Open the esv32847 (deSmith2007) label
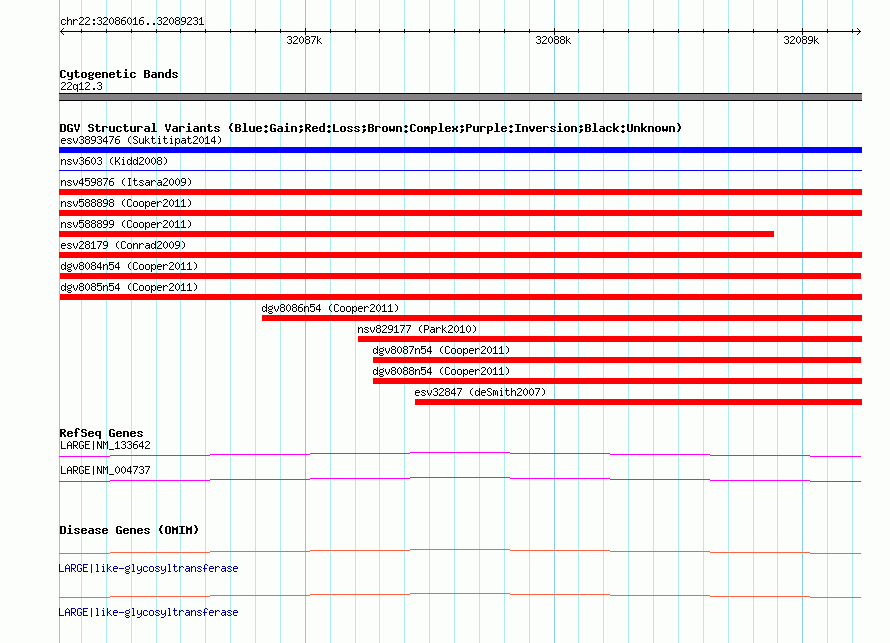The height and width of the screenshot is (643, 890). tap(480, 392)
